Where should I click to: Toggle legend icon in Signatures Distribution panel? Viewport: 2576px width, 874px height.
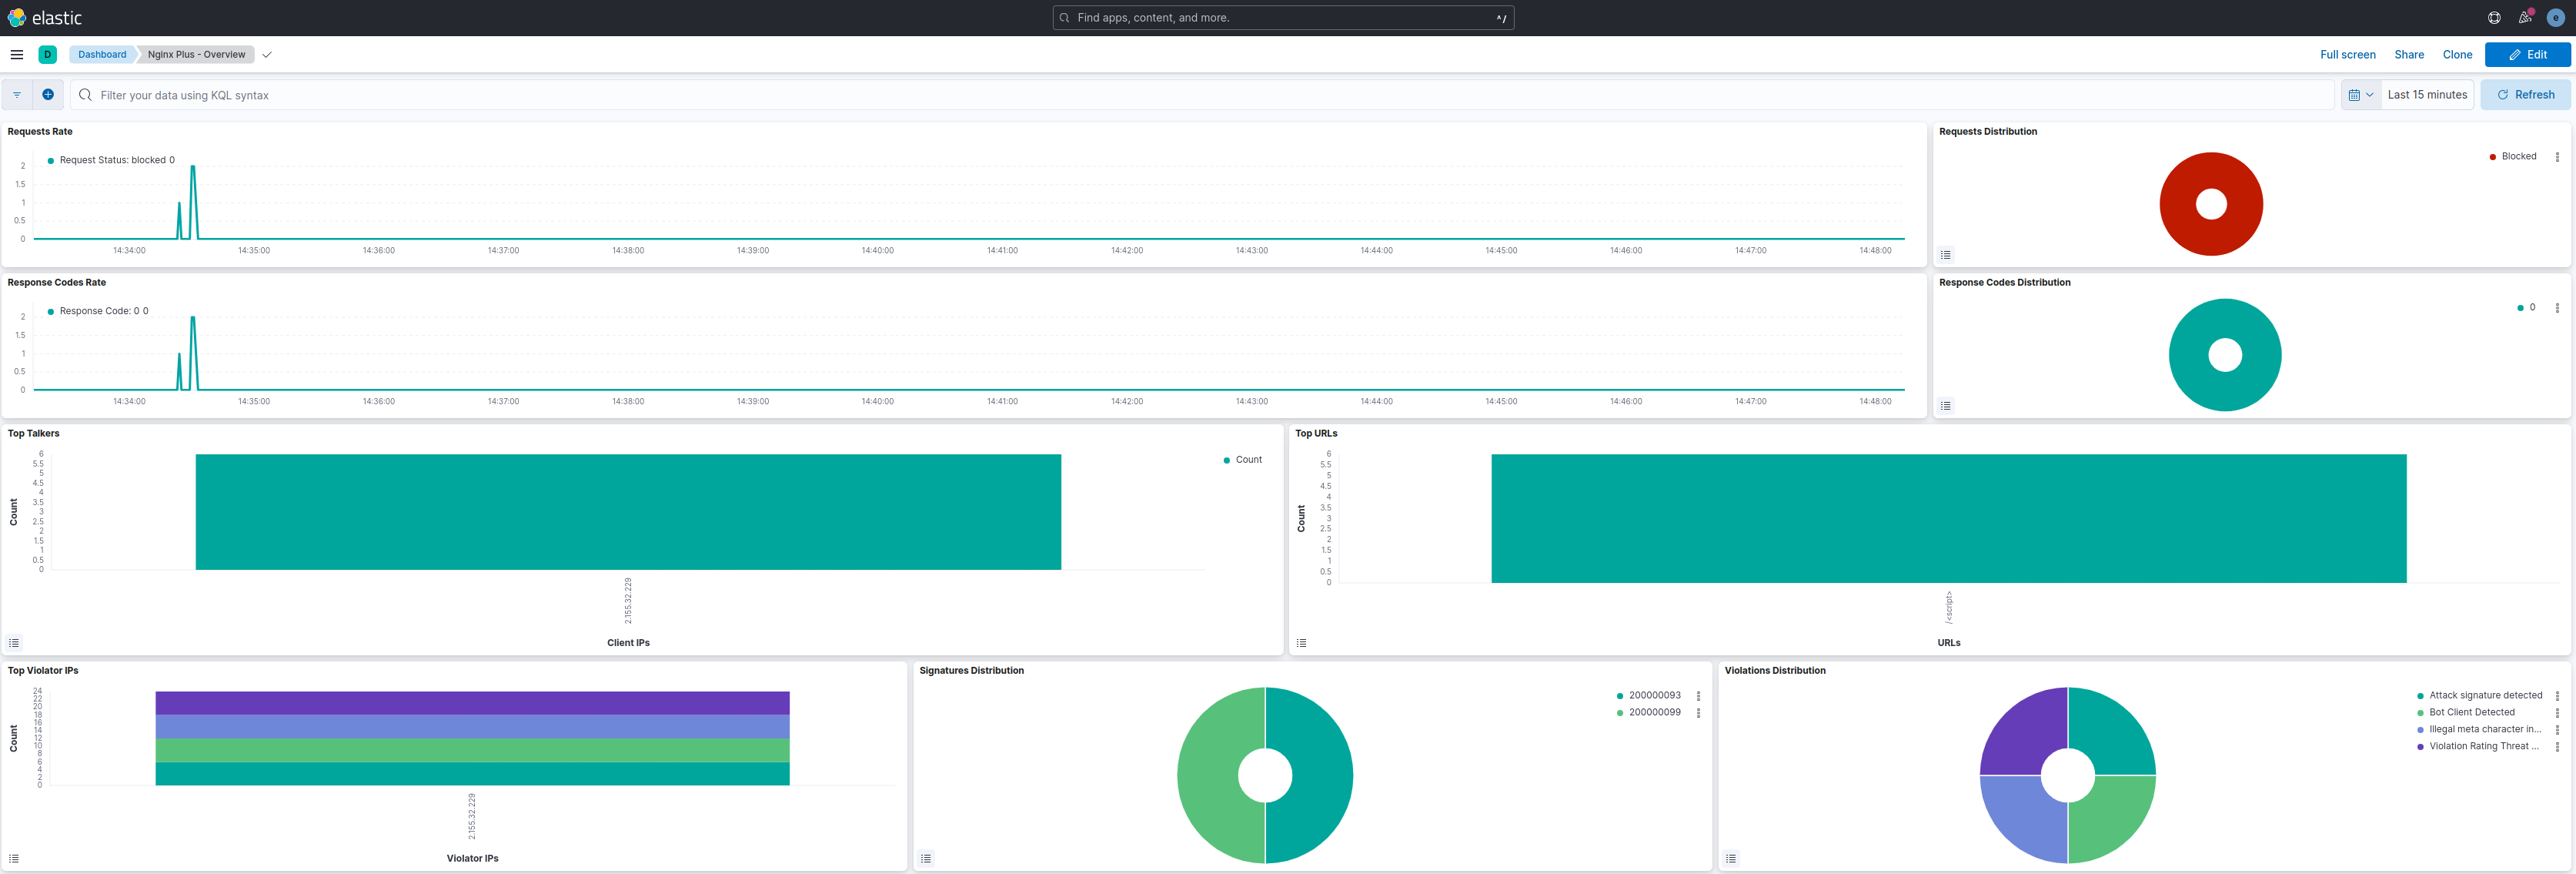[x=926, y=859]
